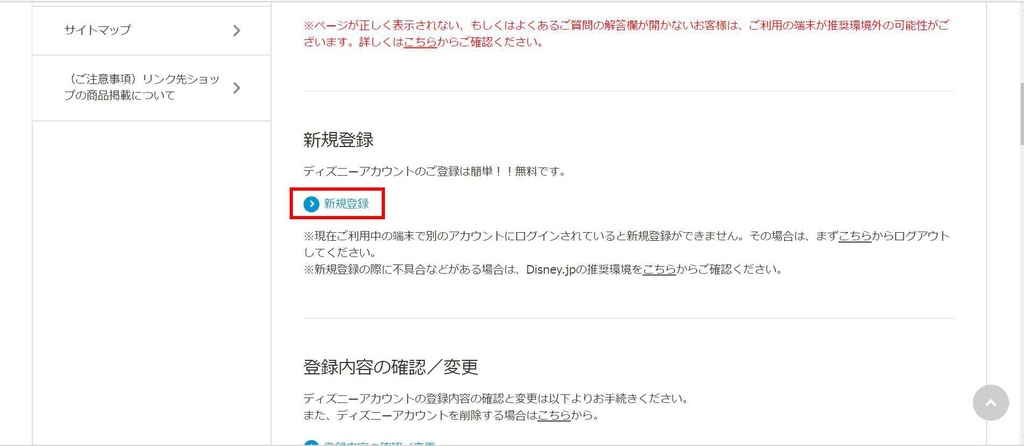Image resolution: width=1024 pixels, height=446 pixels.
Task: Expand the サイトマップ chevron arrow
Action: coord(236,30)
